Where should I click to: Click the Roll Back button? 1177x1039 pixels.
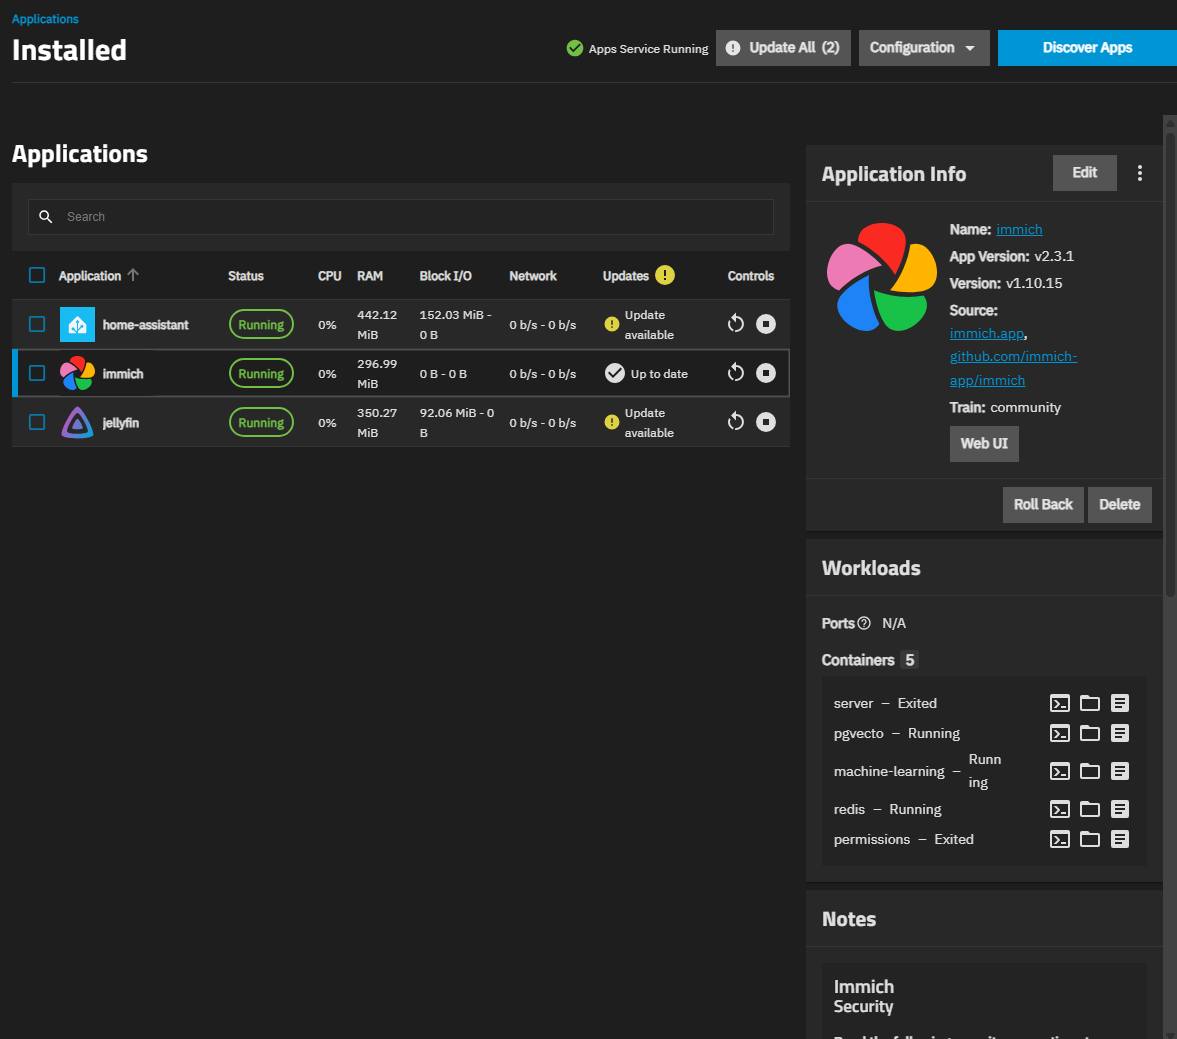pyautogui.click(x=1043, y=504)
